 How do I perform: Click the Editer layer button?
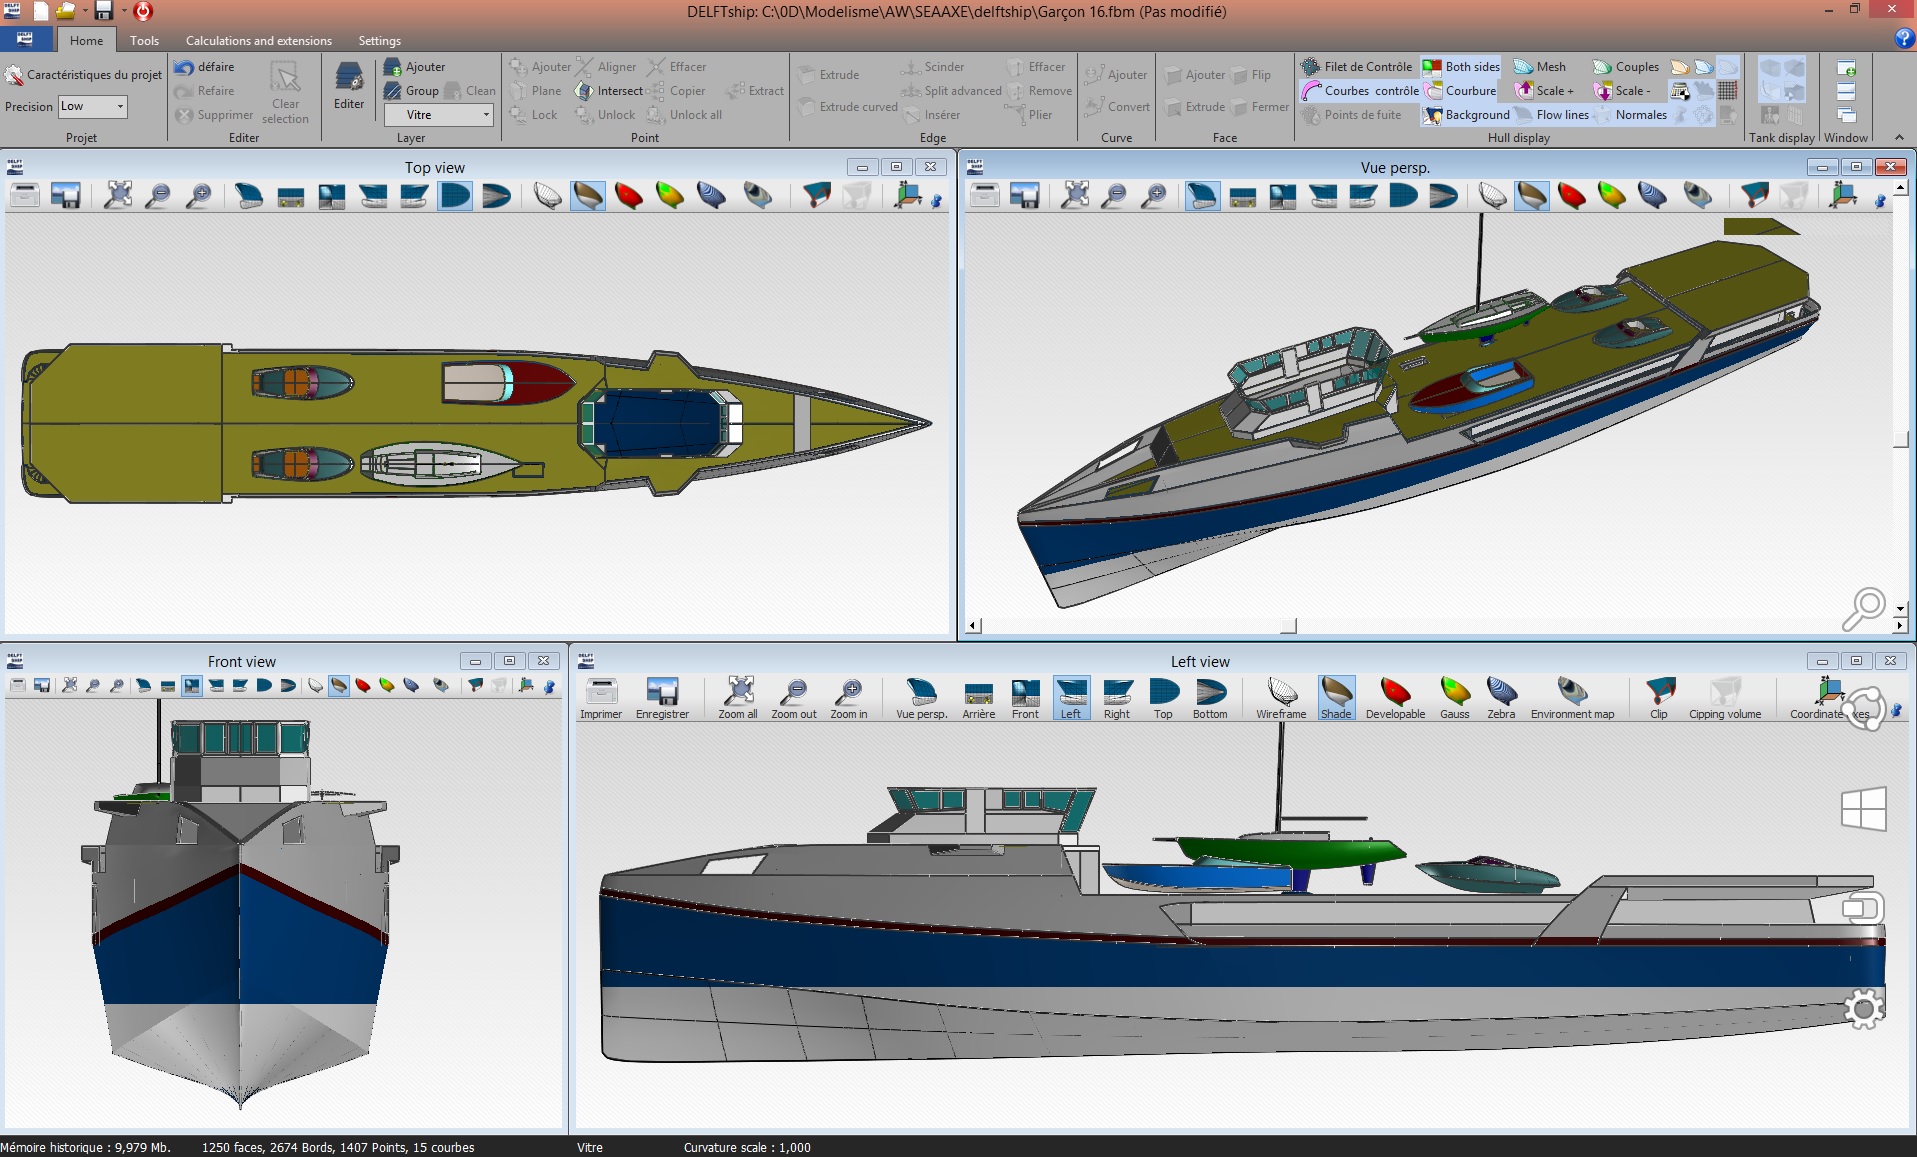pos(349,85)
